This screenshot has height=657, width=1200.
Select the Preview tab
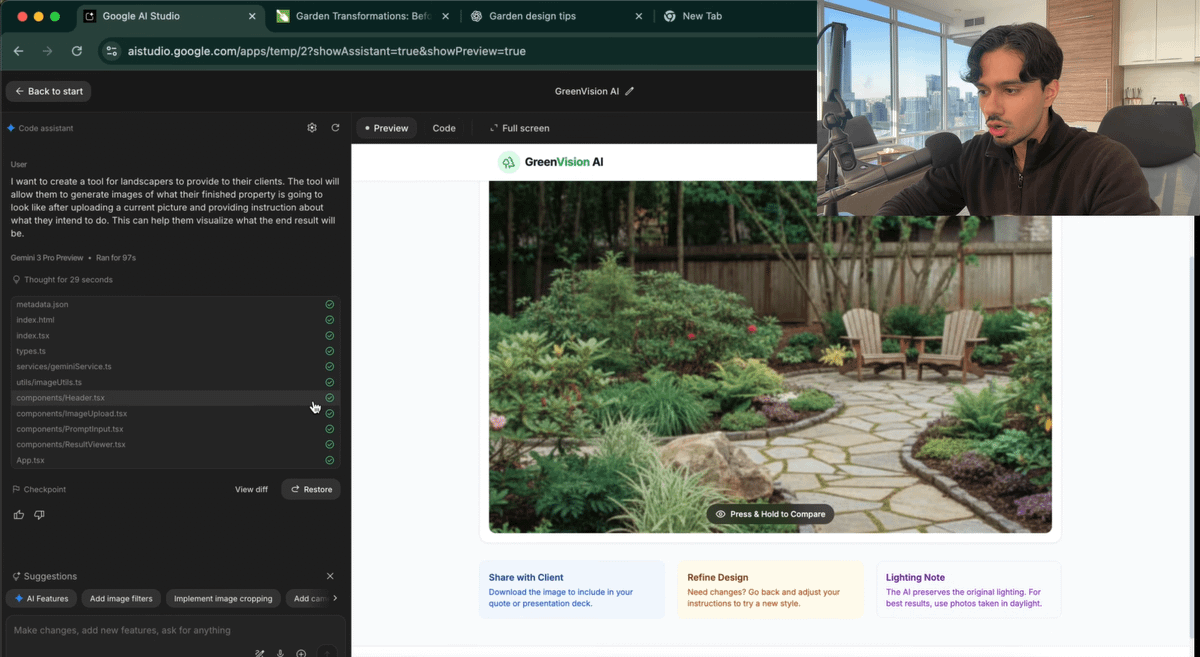tap(386, 128)
